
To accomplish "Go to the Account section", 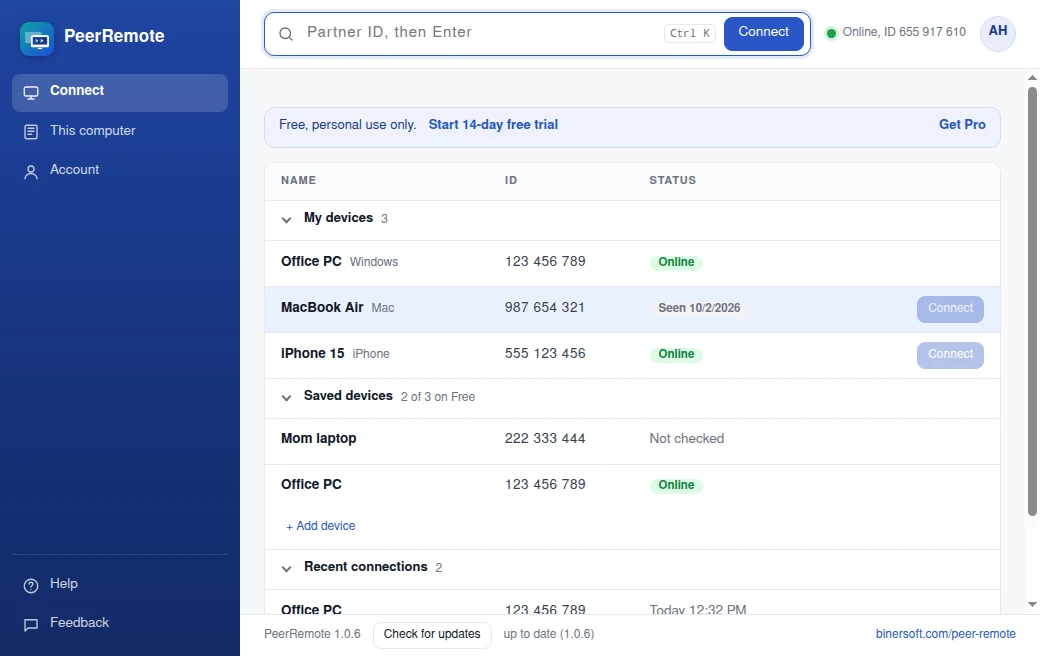I will [x=120, y=170].
